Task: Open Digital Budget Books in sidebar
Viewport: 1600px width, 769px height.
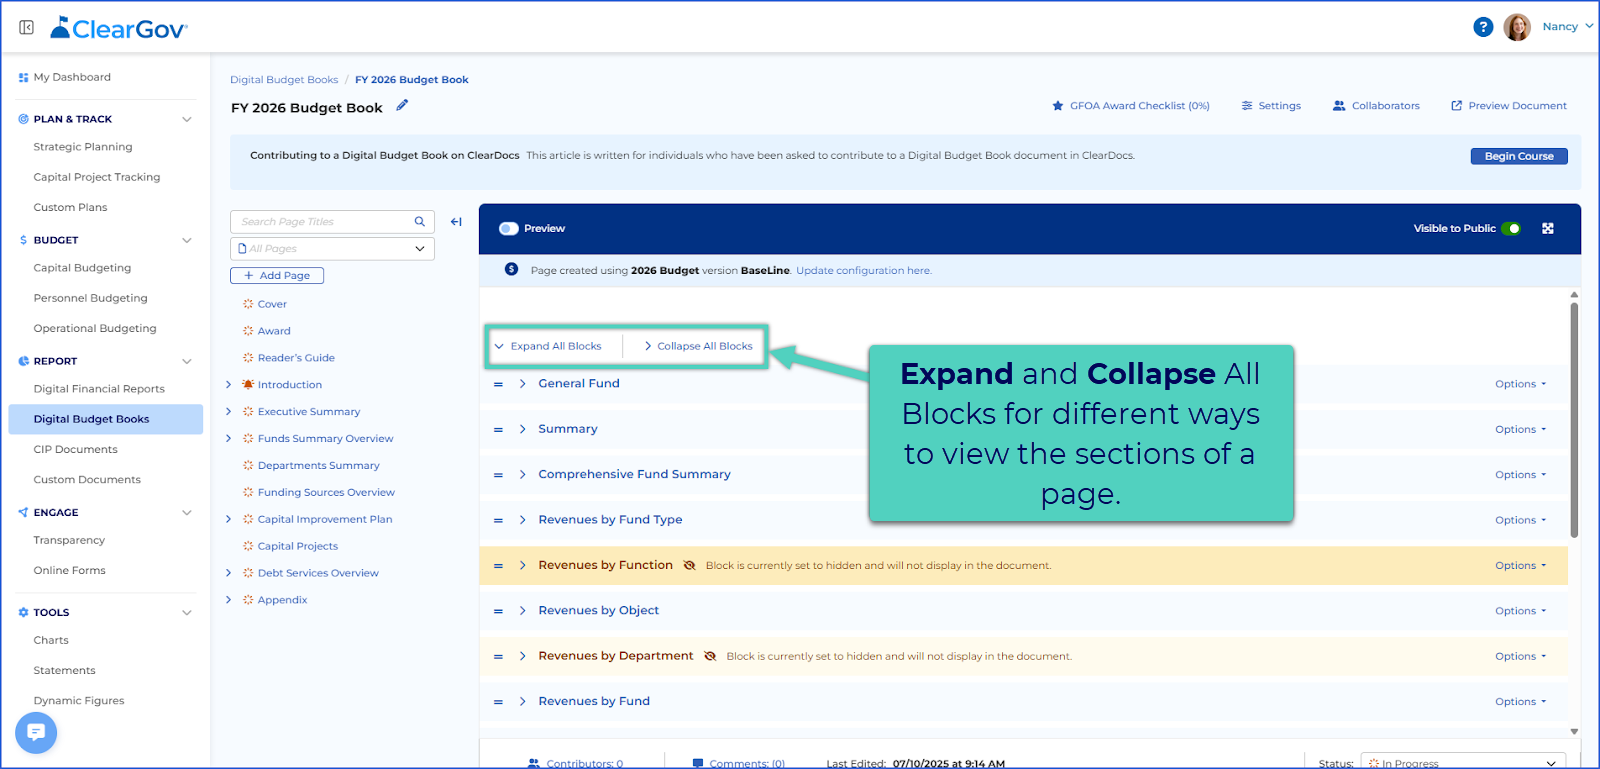Action: click(105, 419)
